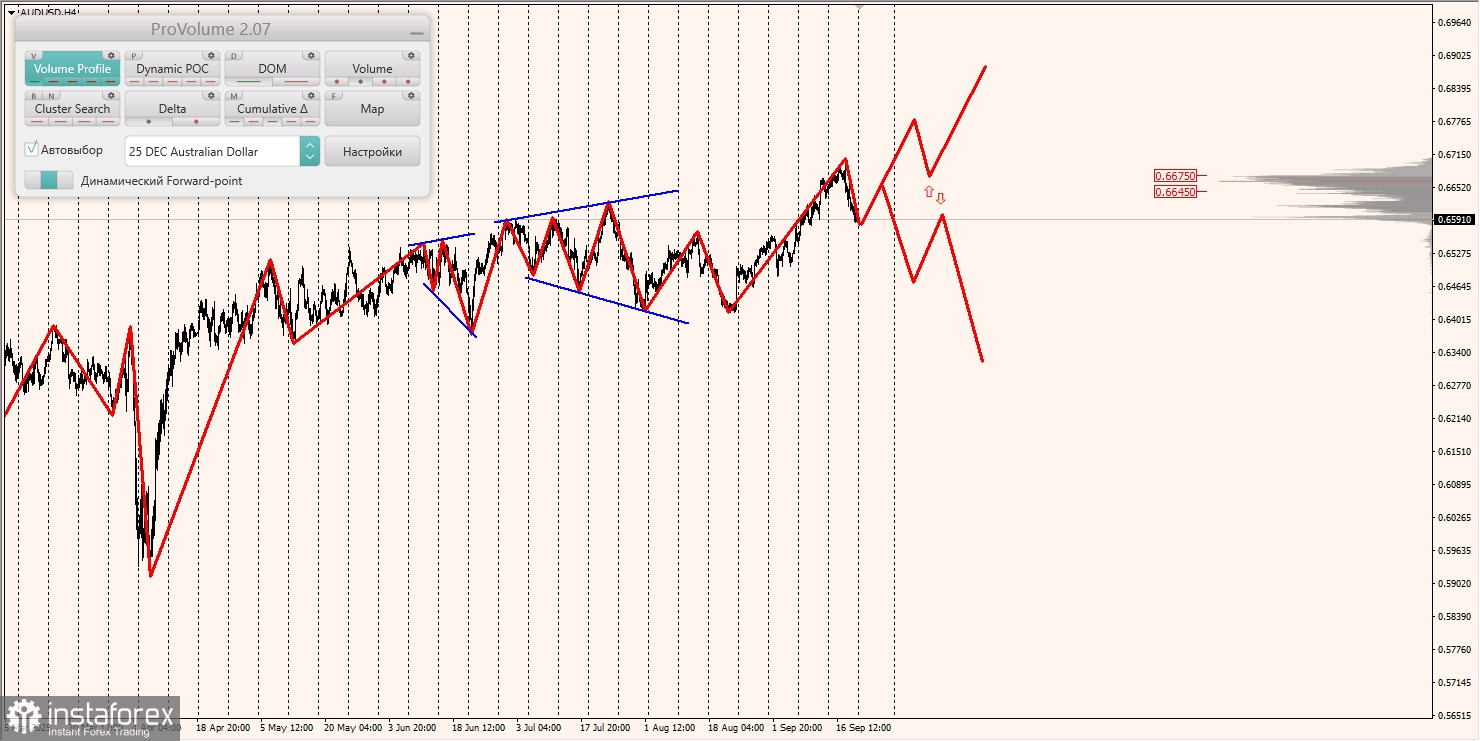Viewport: 1480px width, 741px height.
Task: Click the M hotkey tag on Cumulative Δ
Action: pos(234,96)
